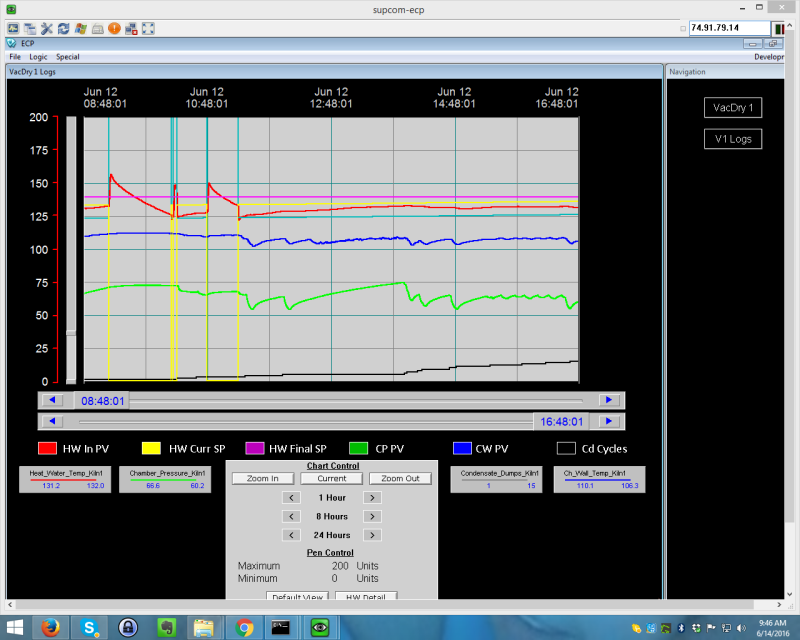Click the Minimum value 0
This screenshot has width=800, height=640.
point(335,578)
